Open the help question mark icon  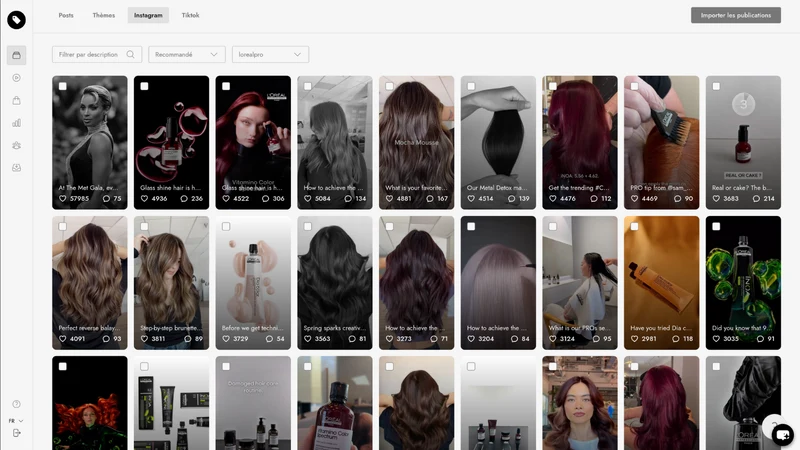[x=16, y=404]
